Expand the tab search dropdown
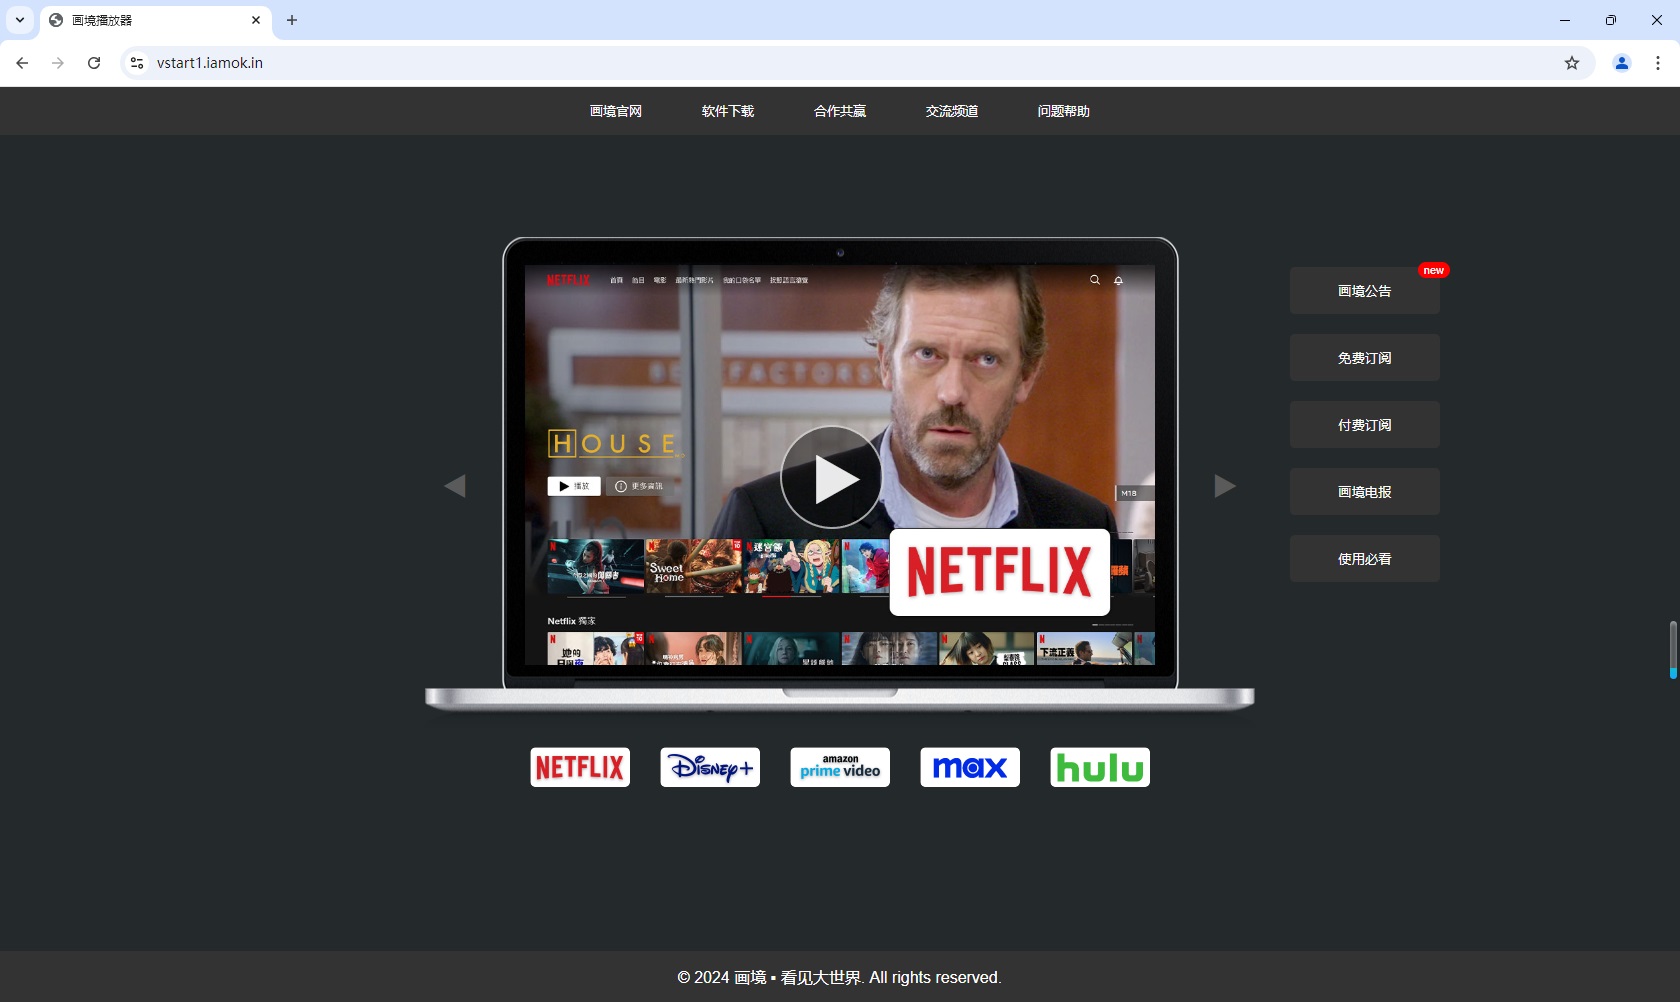 coord(20,20)
